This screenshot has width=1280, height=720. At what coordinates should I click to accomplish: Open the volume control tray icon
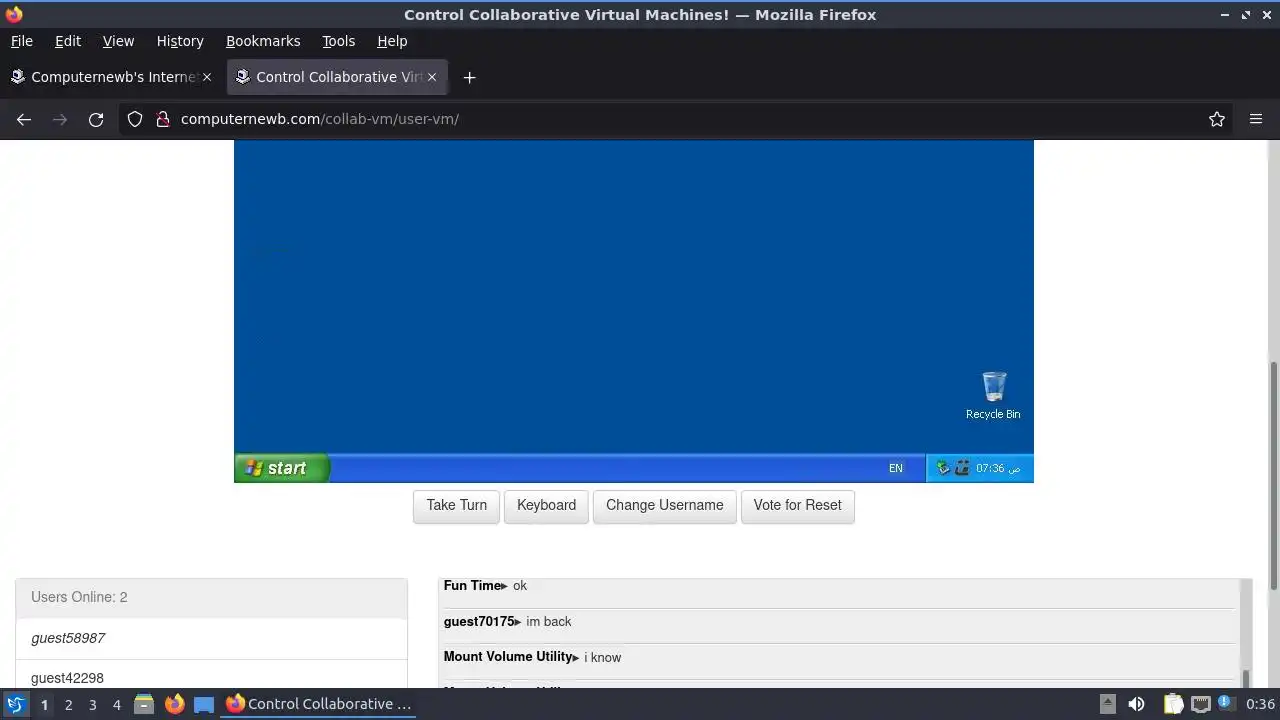pyautogui.click(x=1136, y=704)
